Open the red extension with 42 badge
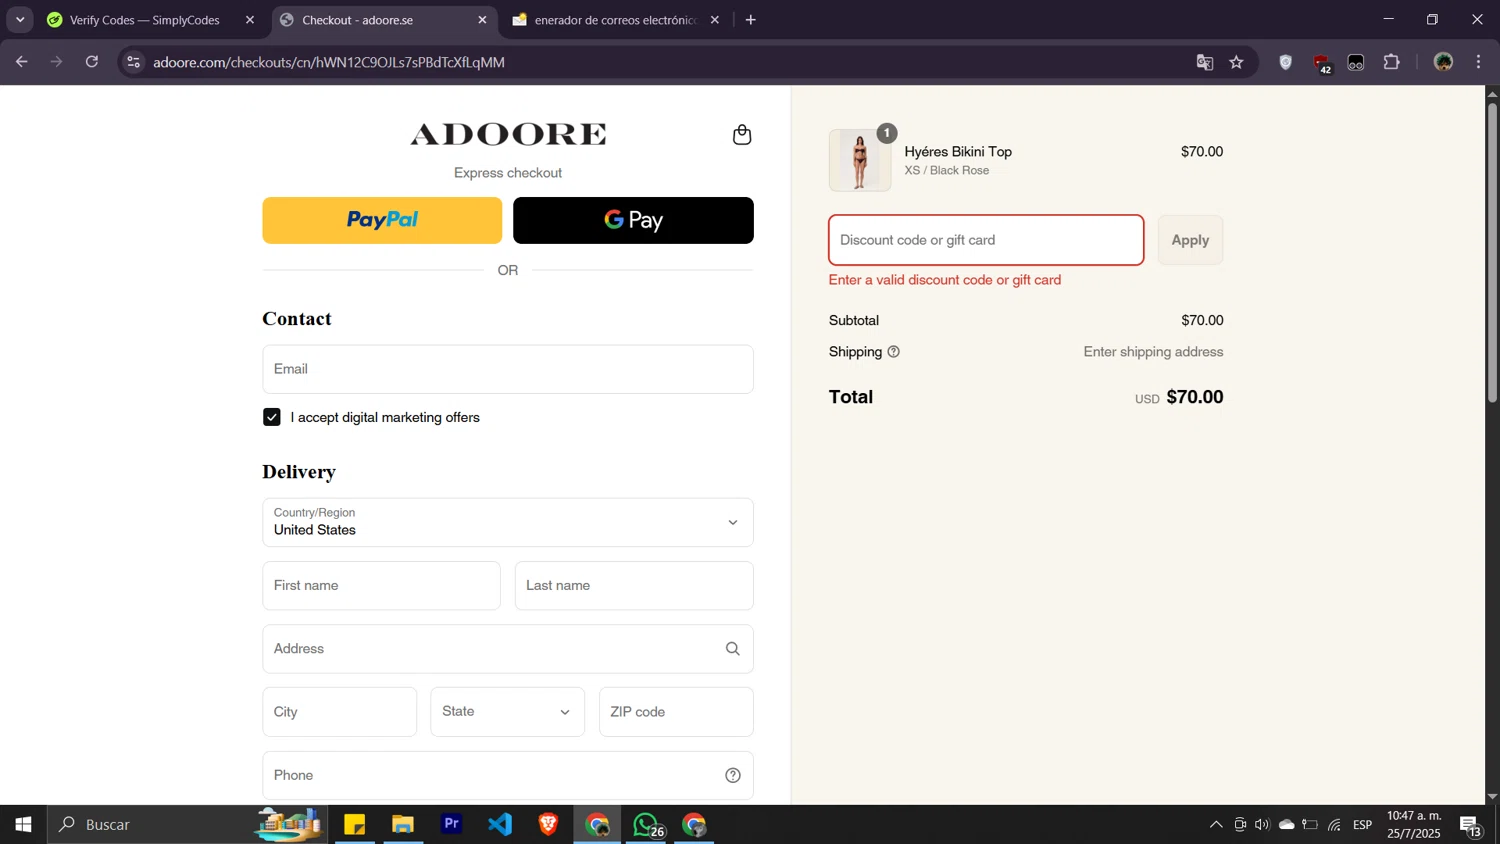Viewport: 1500px width, 844px height. coord(1322,64)
